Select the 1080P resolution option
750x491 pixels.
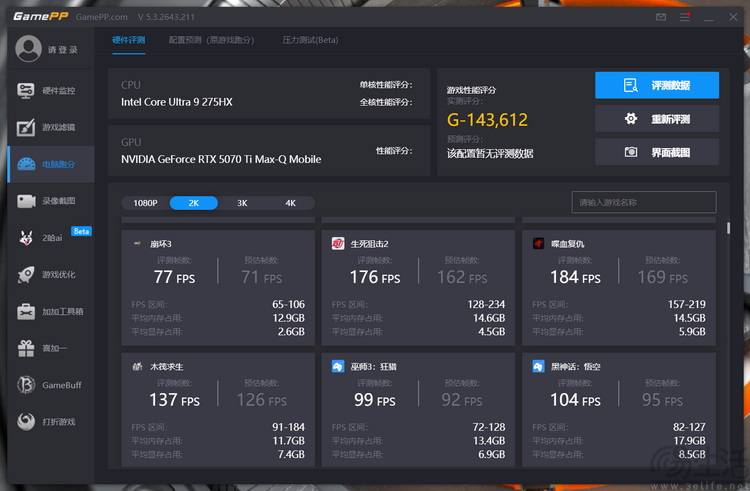145,203
